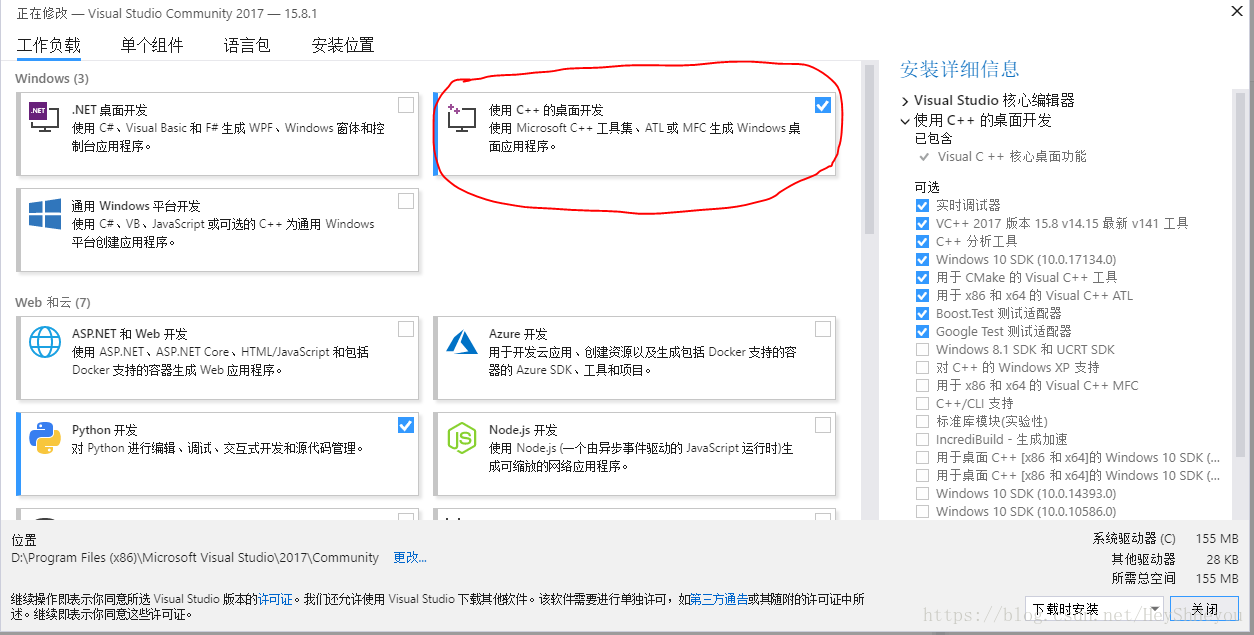The image size is (1254, 635).
Task: Click the Azure development logo icon
Action: tap(461, 342)
